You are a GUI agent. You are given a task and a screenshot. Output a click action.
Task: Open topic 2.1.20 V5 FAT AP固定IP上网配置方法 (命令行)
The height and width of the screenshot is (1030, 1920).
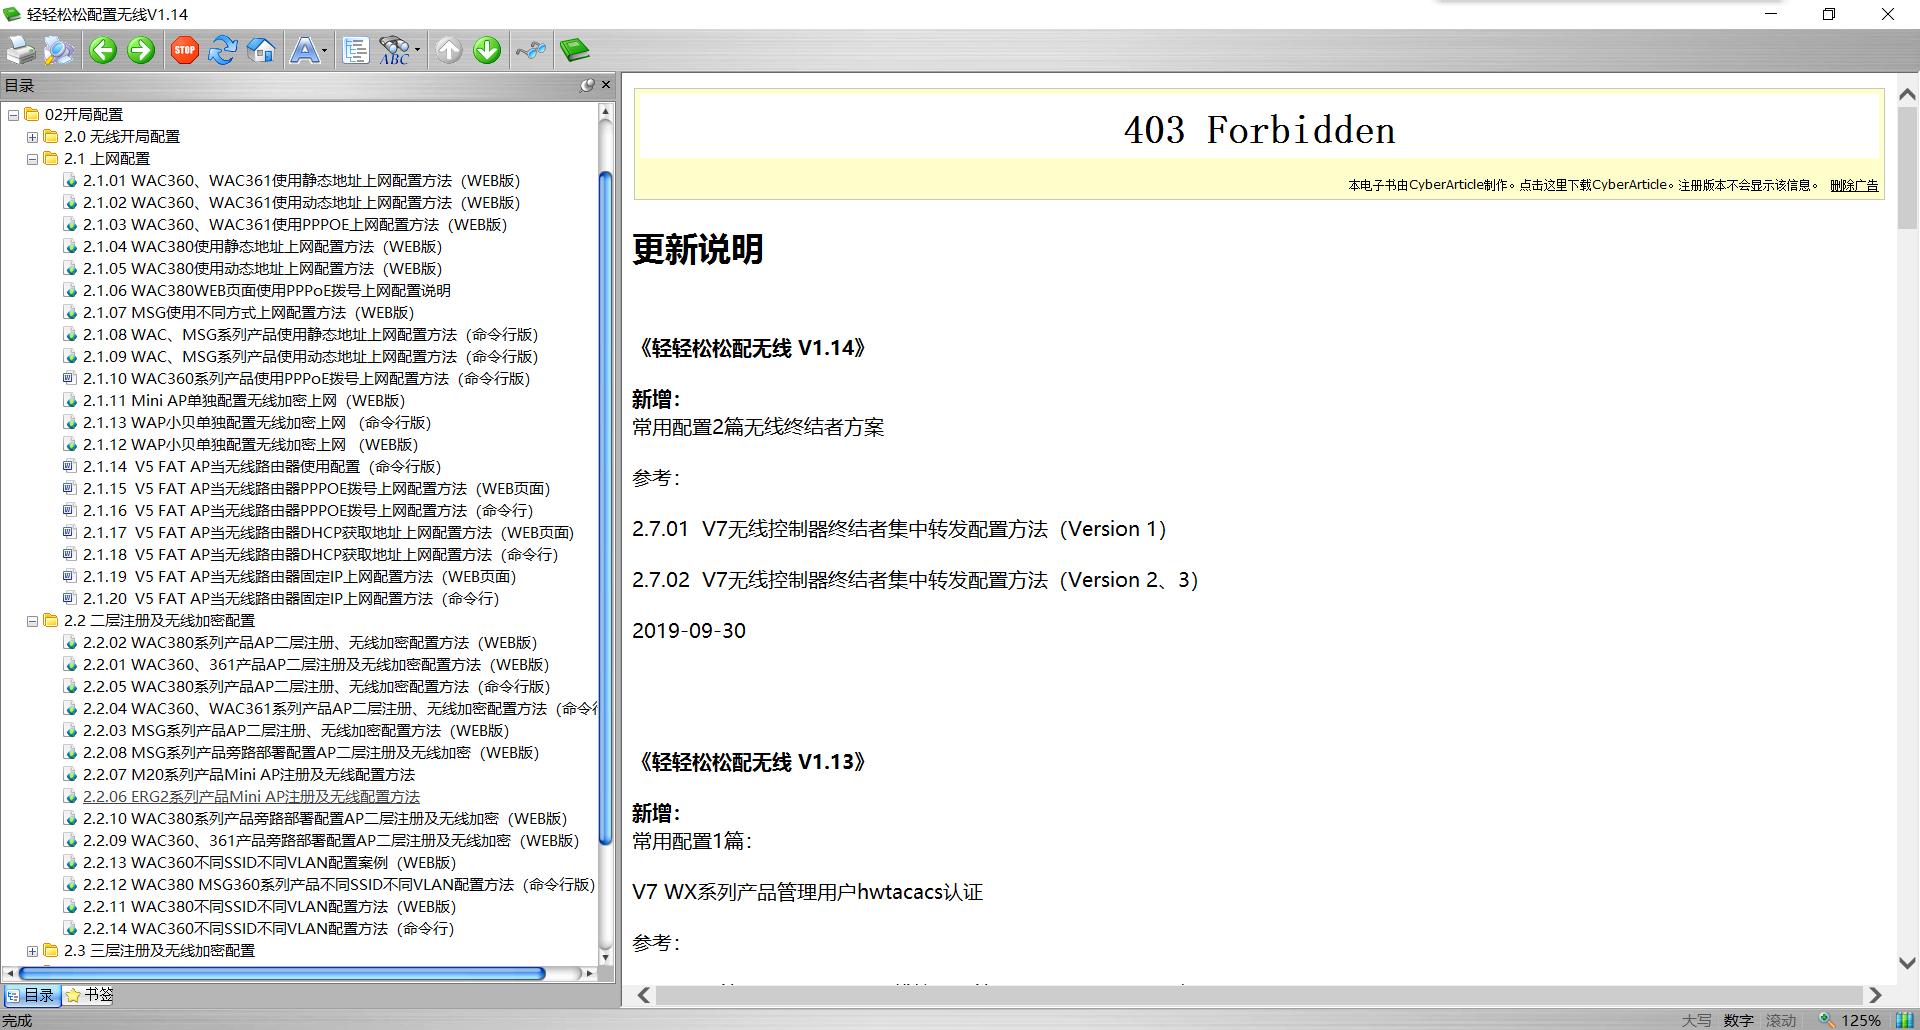(x=291, y=599)
